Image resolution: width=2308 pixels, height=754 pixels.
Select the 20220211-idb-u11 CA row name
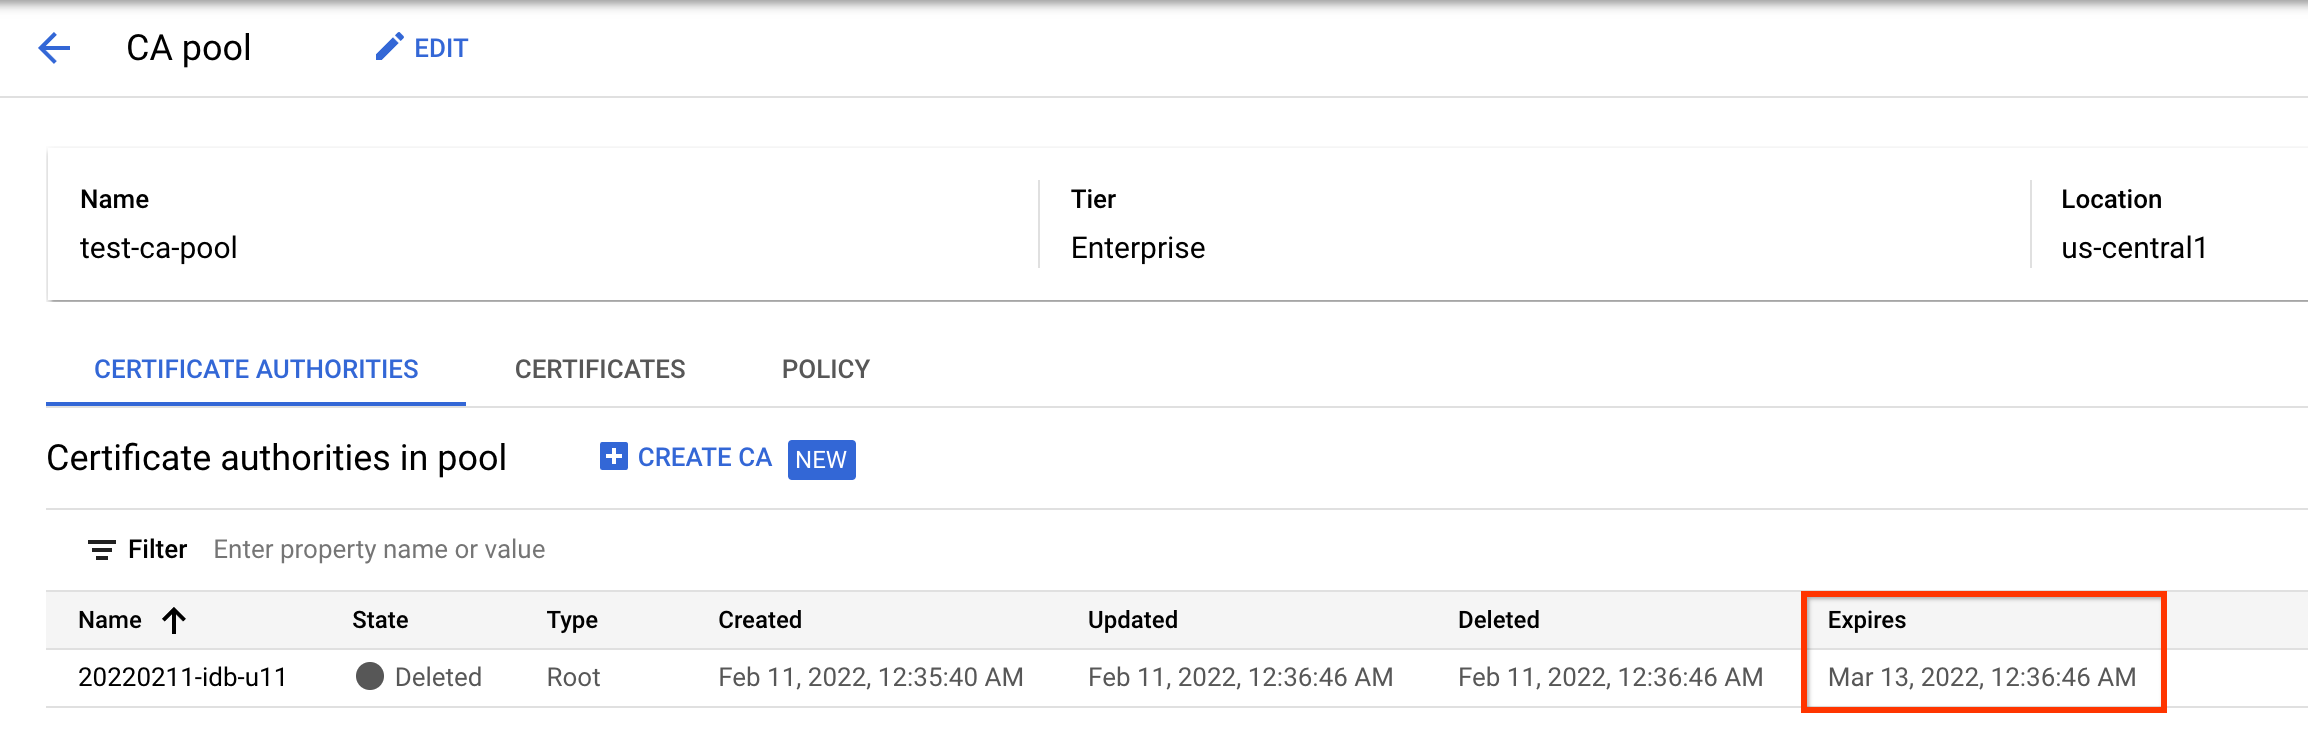182,677
